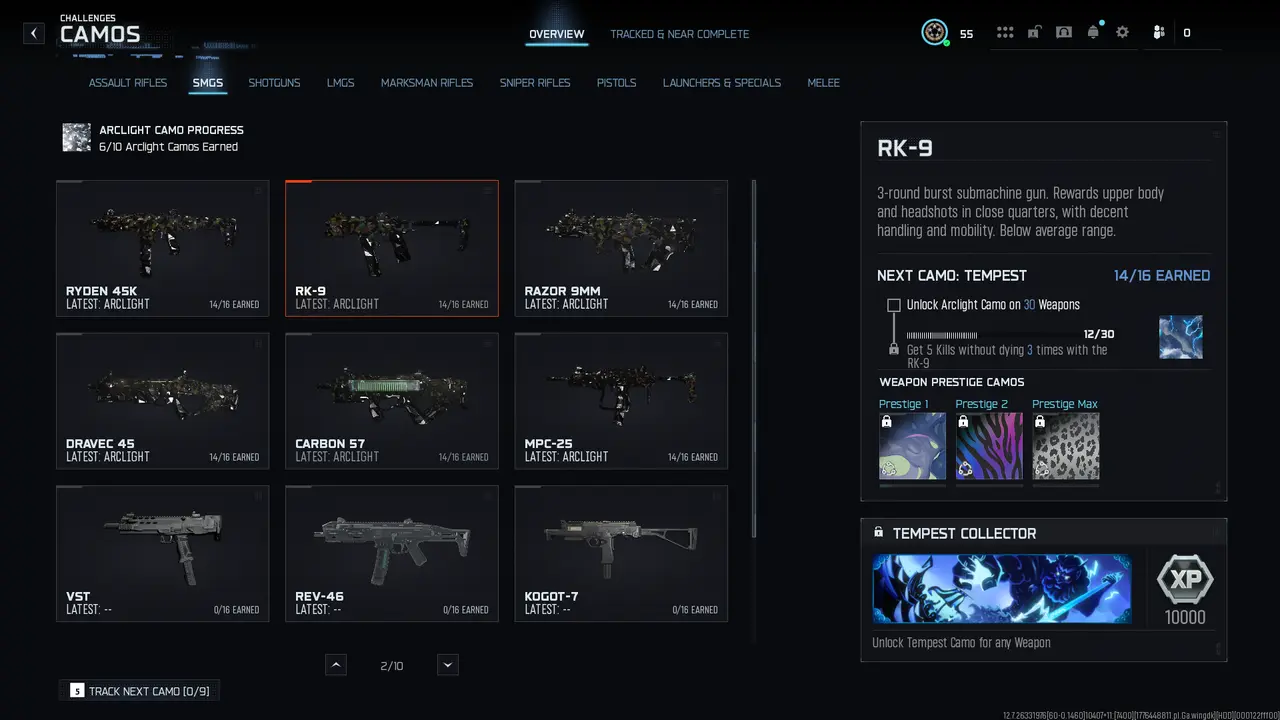Viewport: 1280px width, 720px height.
Task: Select the Carbon 57 weapon card
Action: point(391,401)
